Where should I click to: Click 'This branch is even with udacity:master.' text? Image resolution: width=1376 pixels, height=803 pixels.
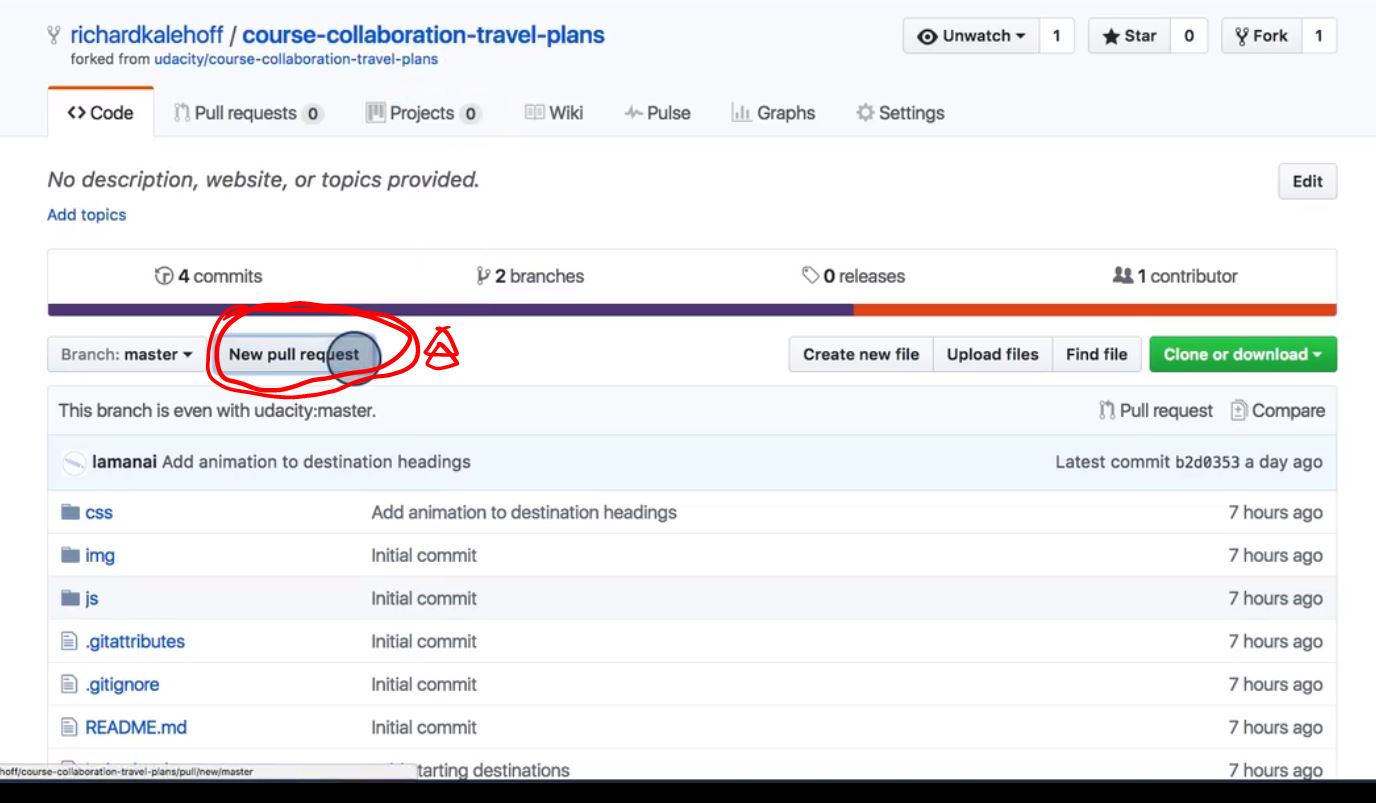pyautogui.click(x=217, y=410)
